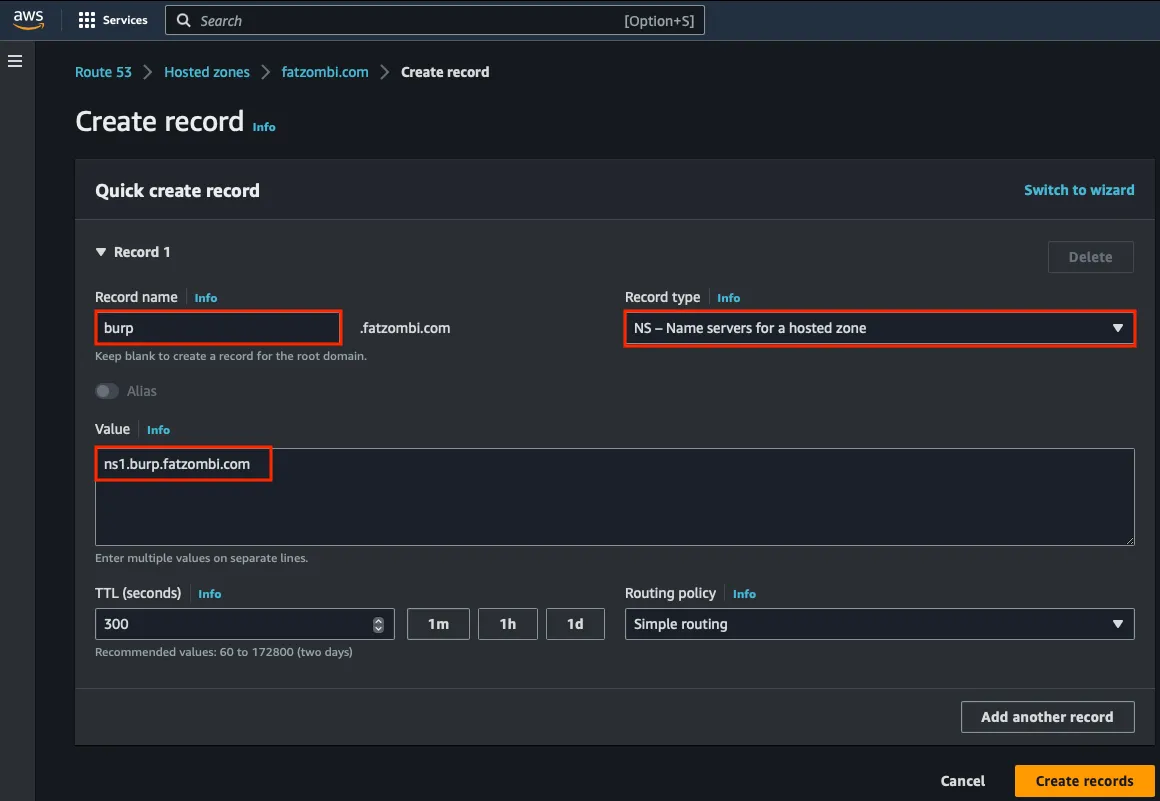
Task: Switch to wizard mode
Action: pyautogui.click(x=1079, y=190)
